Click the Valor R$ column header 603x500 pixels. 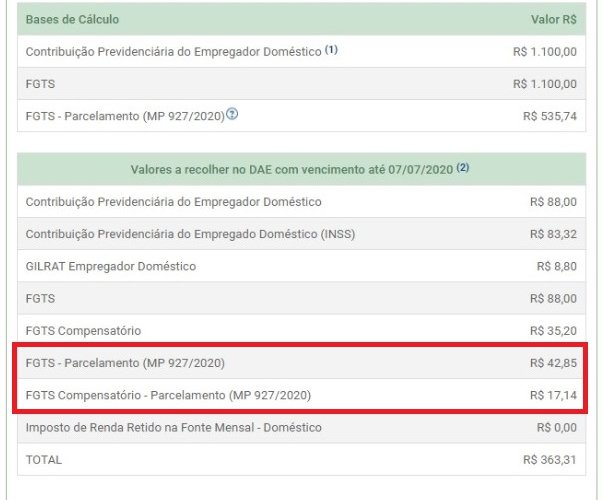pyautogui.click(x=553, y=19)
